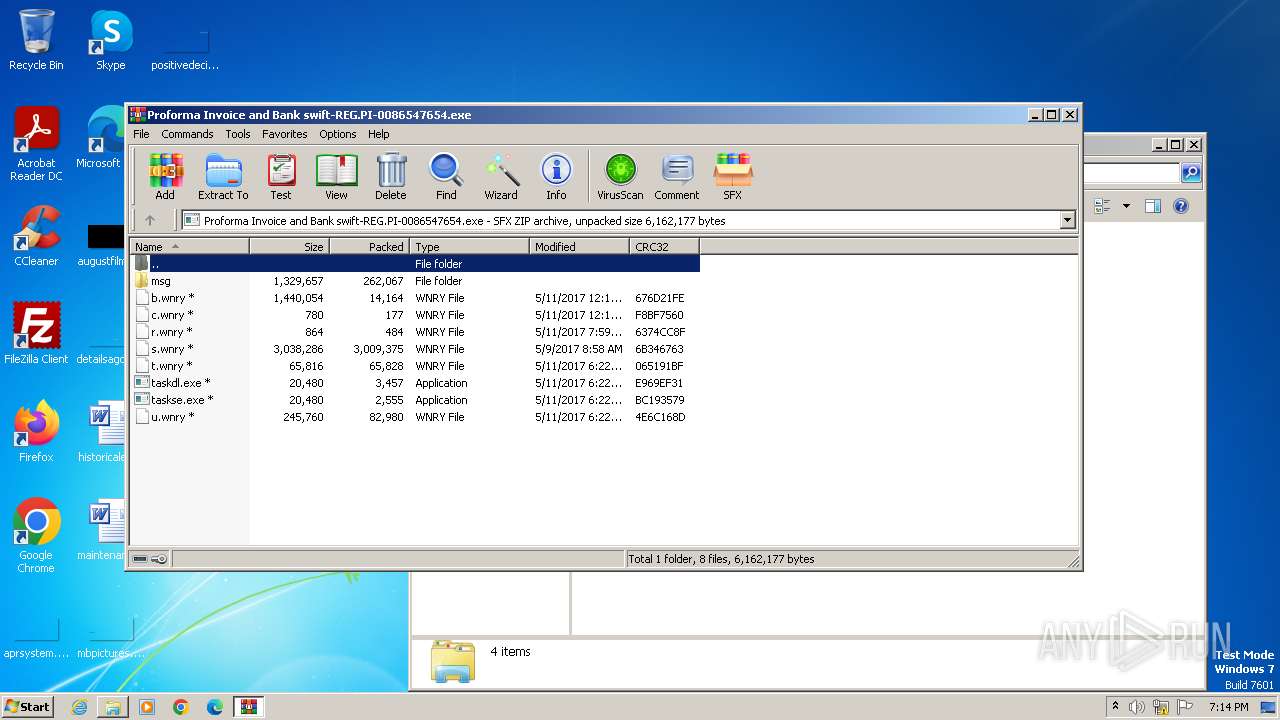
Task: Open Internet Explorer from the taskbar
Action: click(79, 707)
